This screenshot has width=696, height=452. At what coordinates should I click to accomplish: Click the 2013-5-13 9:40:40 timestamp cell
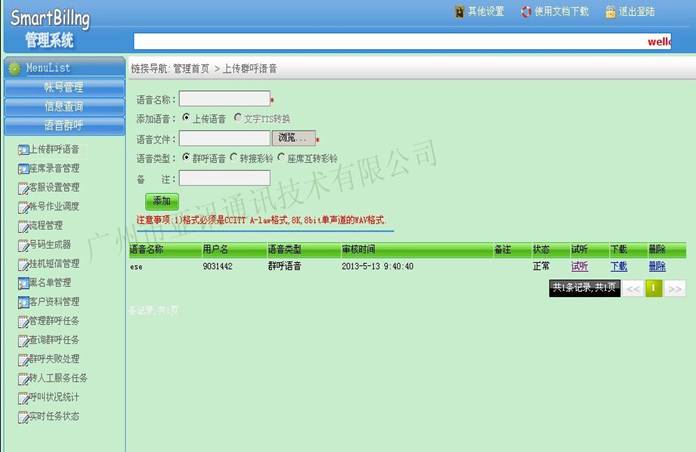pos(377,266)
